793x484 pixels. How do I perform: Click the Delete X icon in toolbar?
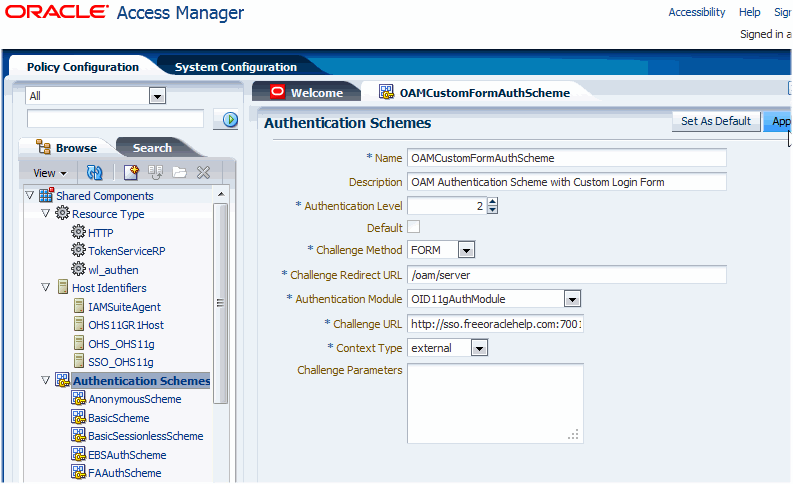pyautogui.click(x=203, y=173)
